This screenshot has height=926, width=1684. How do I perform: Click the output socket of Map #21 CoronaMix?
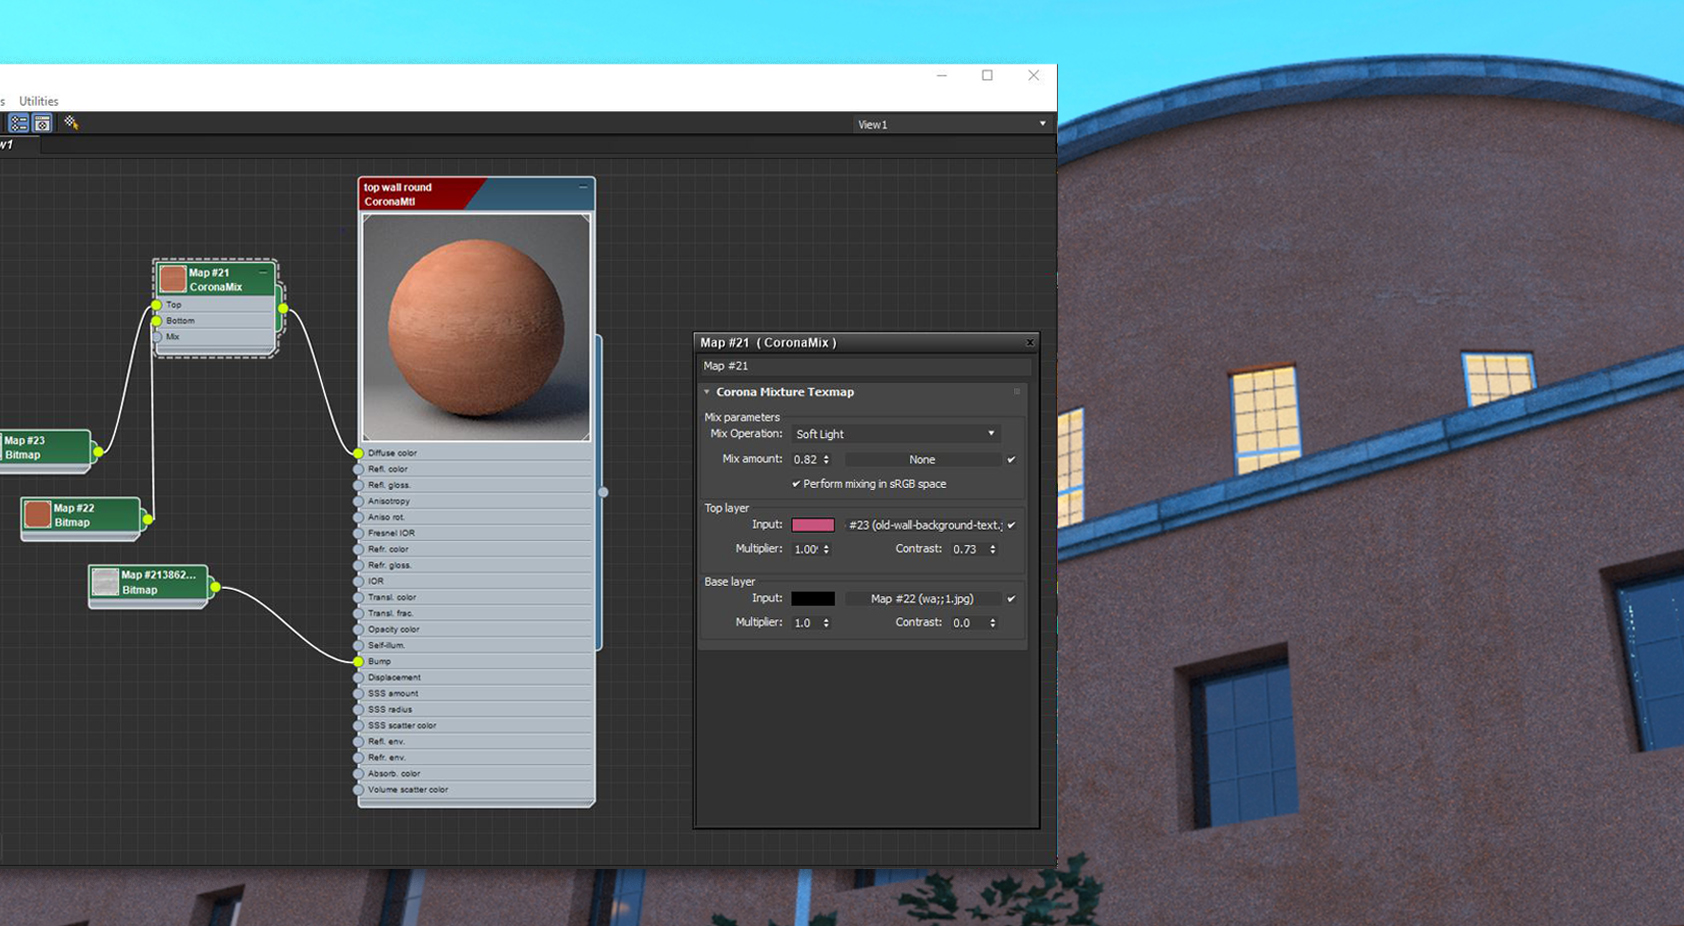(283, 309)
